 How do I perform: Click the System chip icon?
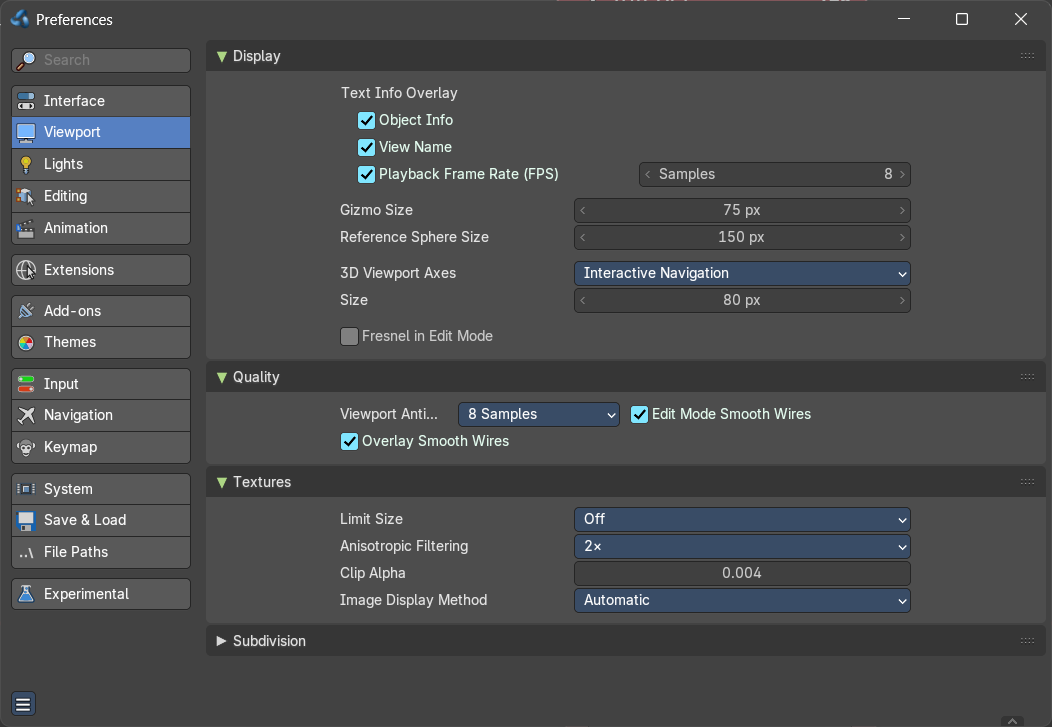point(25,489)
